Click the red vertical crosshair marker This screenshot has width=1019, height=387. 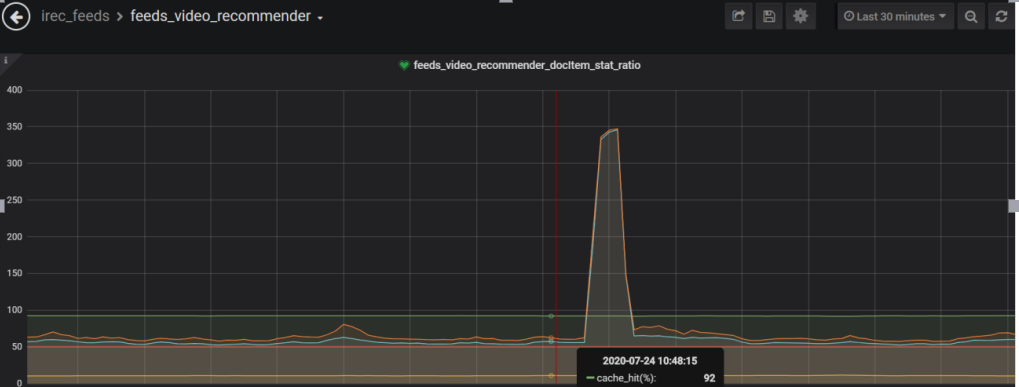(x=556, y=237)
